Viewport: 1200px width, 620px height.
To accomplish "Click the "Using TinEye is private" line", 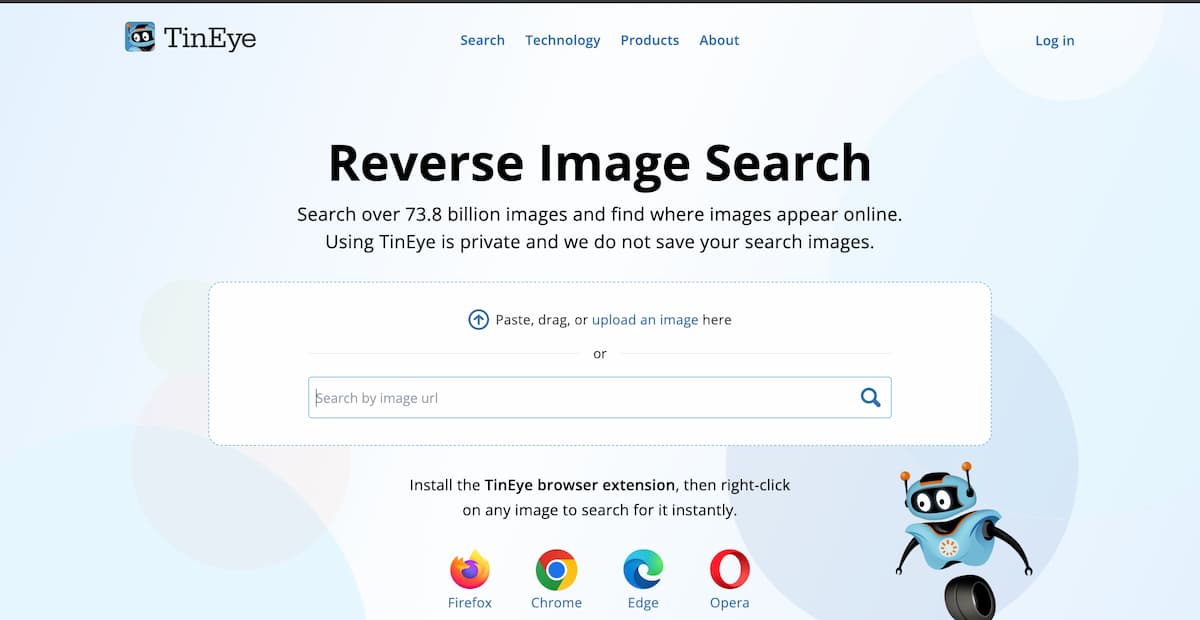I will (x=600, y=242).
